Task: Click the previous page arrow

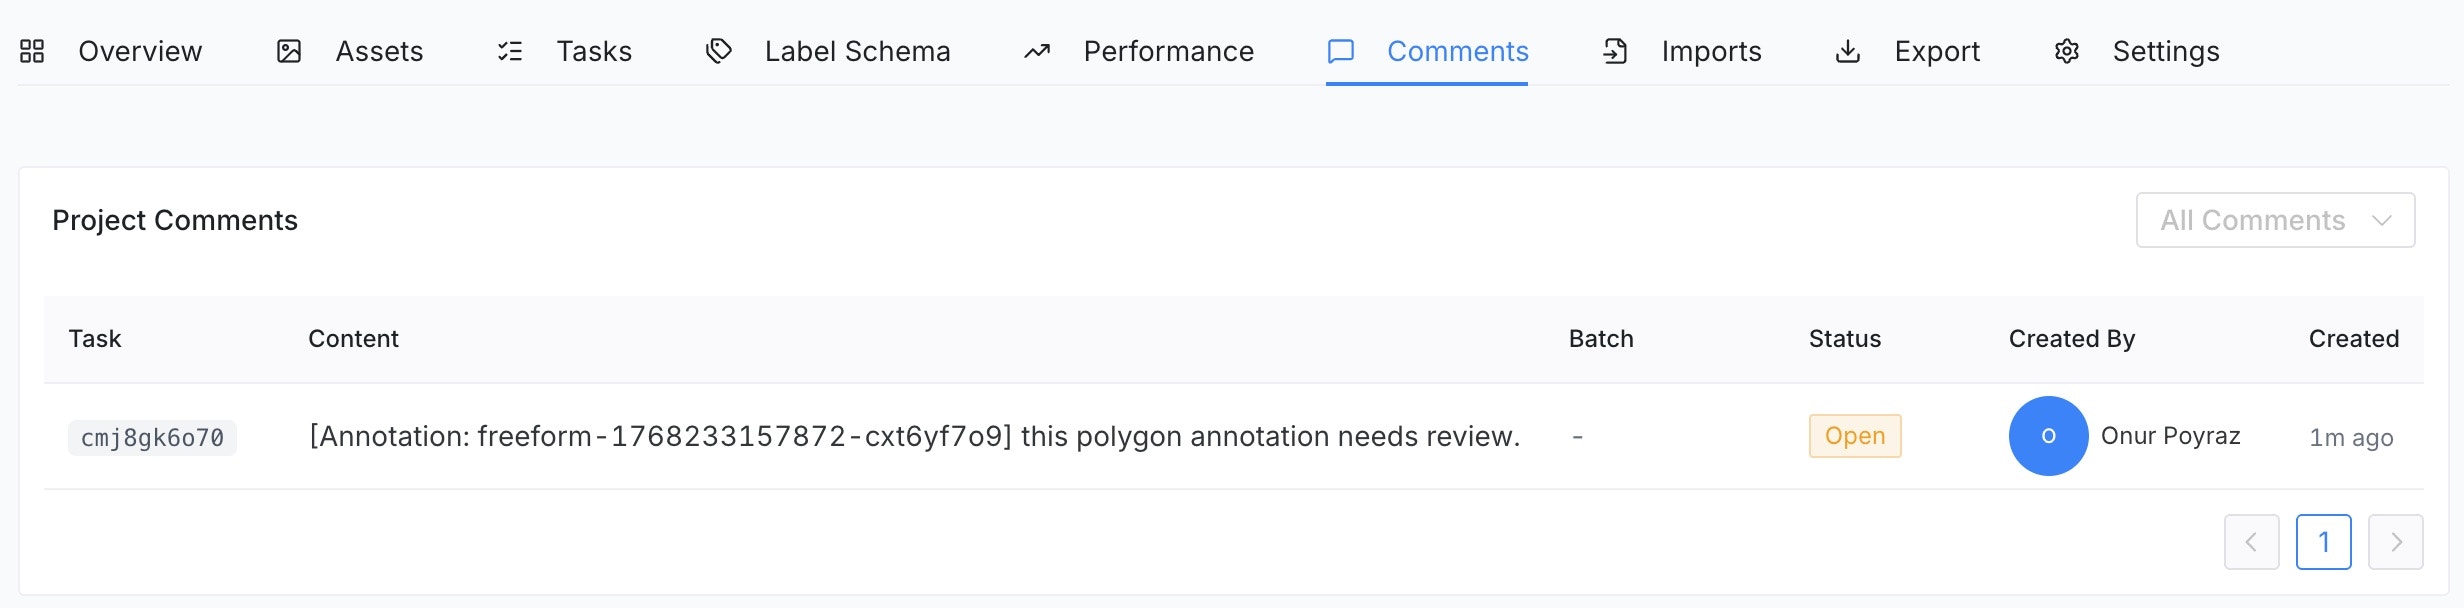Action: click(2251, 542)
